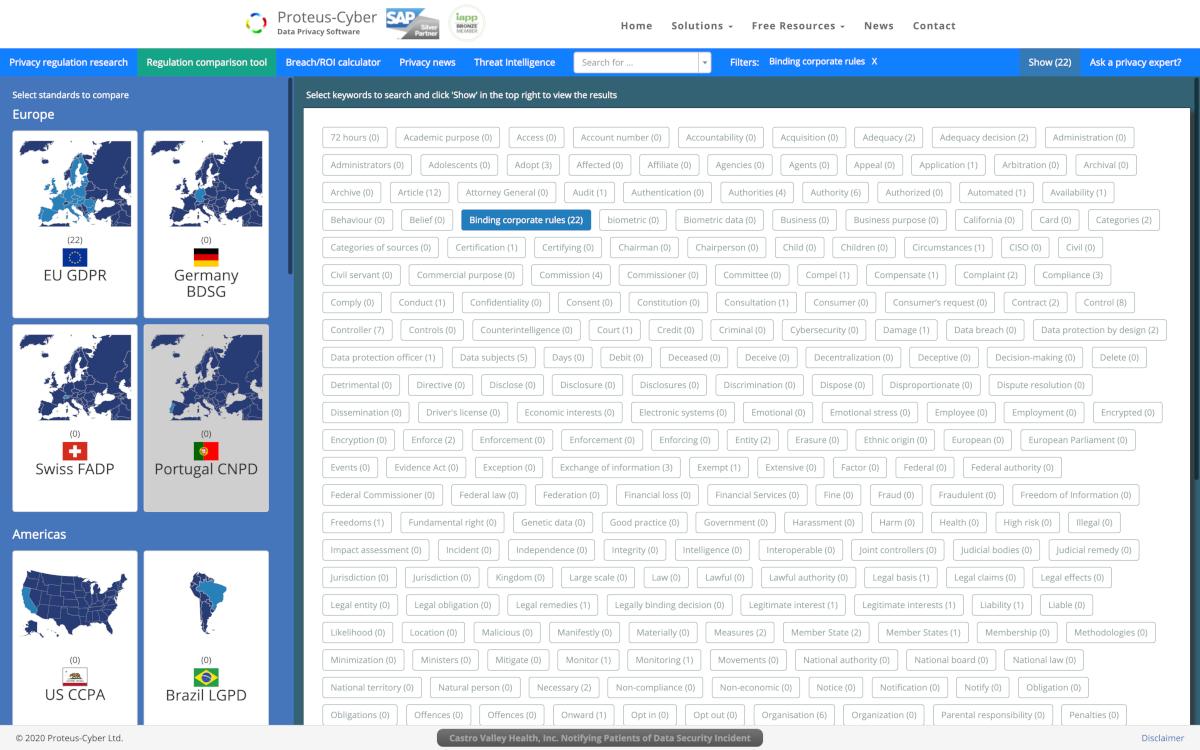Screen dimensions: 1200x750
Task: Open the Disclaimer link in footer
Action: (1162, 738)
